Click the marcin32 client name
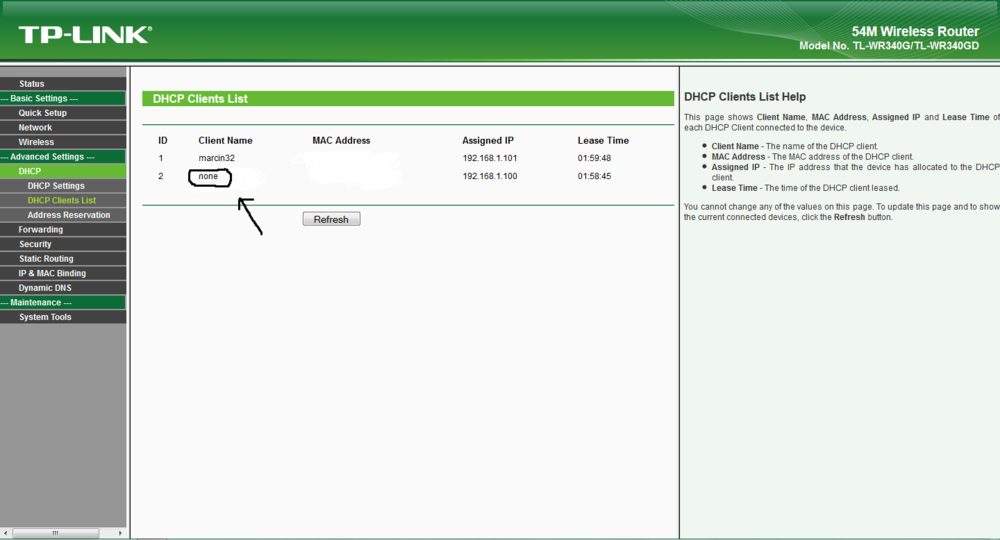Image resolution: width=1000 pixels, height=540 pixels. pyautogui.click(x=216, y=158)
